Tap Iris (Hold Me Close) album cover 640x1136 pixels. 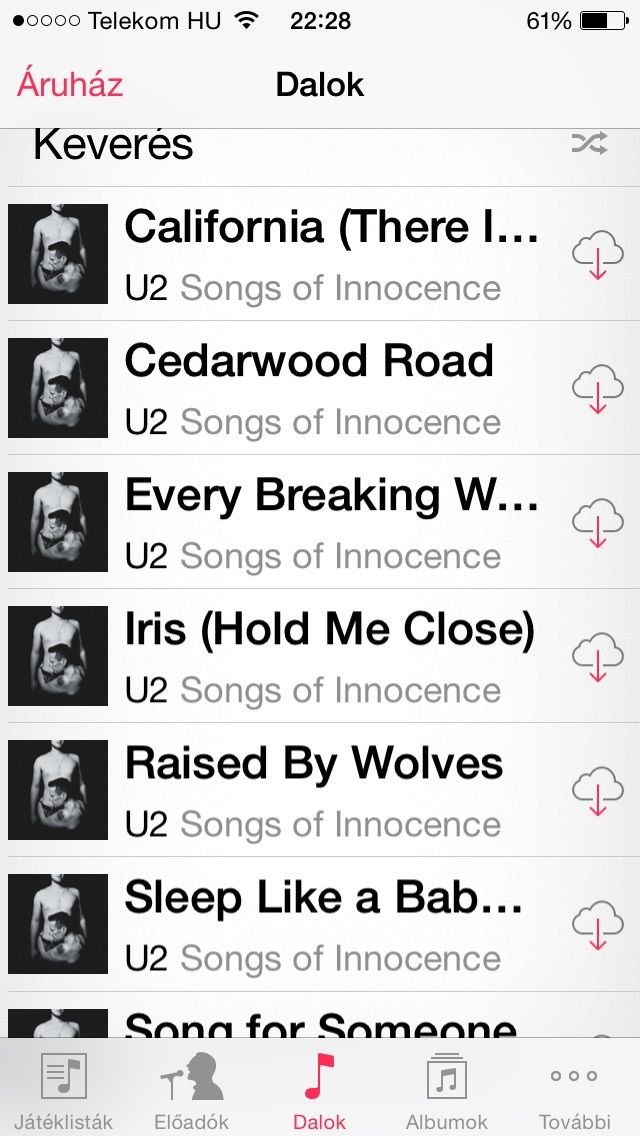click(x=58, y=656)
